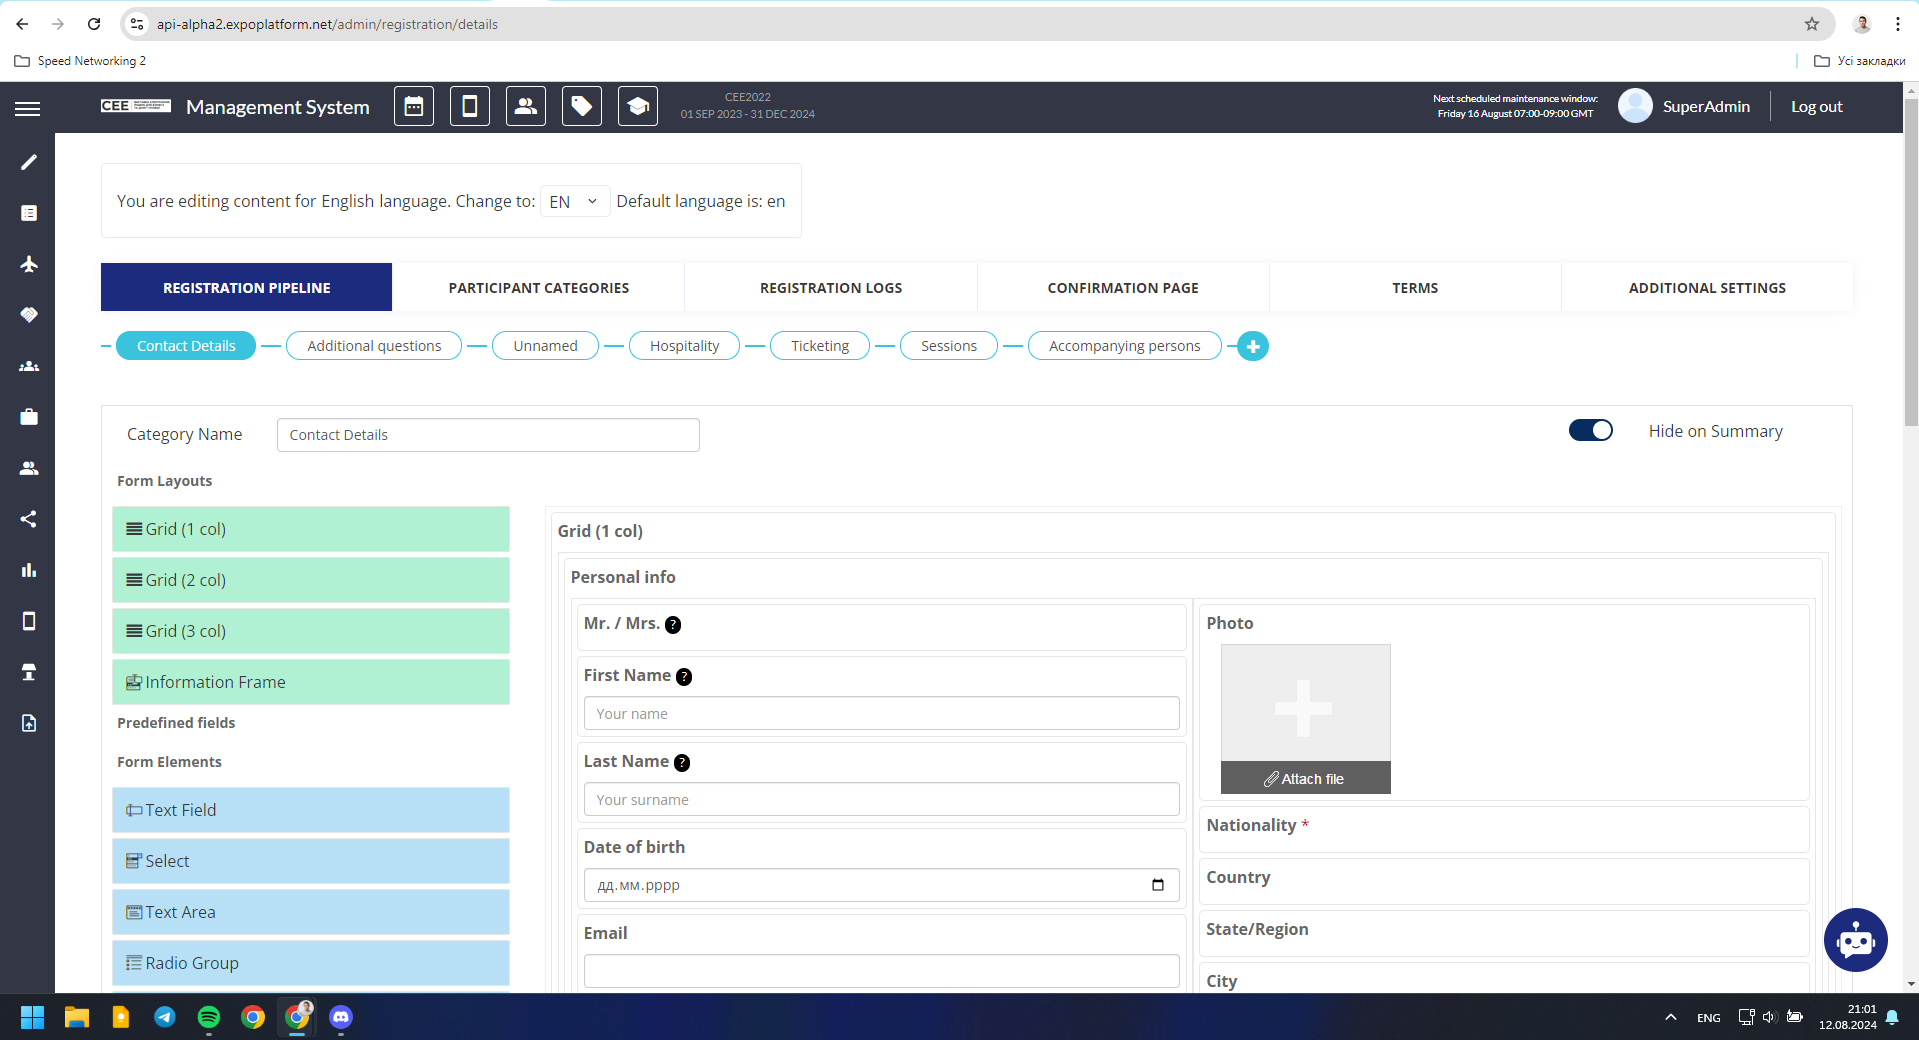The height and width of the screenshot is (1040, 1919).
Task: Toggle the Hide on Summary switch
Action: 1590,430
